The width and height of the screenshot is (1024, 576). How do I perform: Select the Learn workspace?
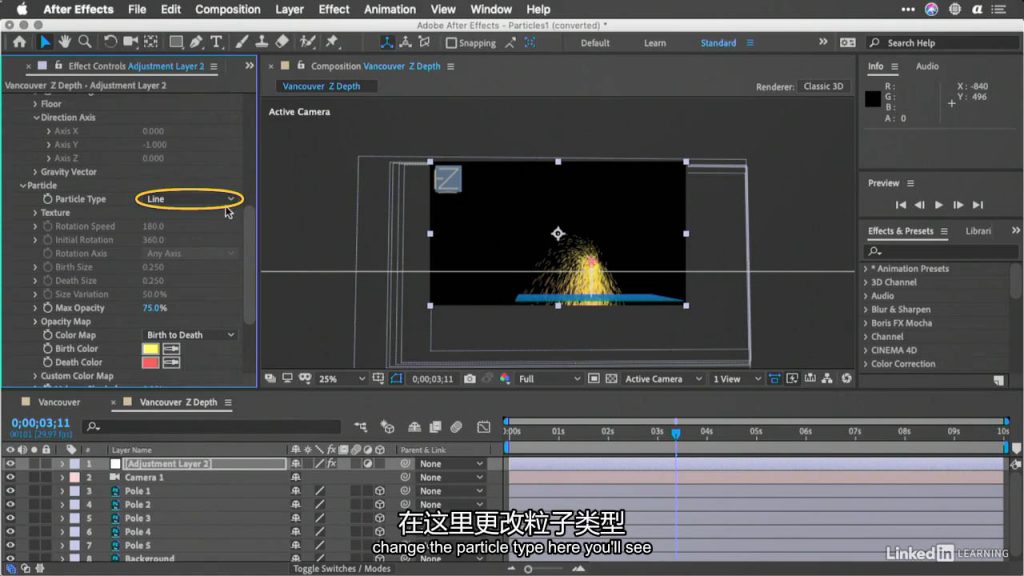[x=655, y=43]
